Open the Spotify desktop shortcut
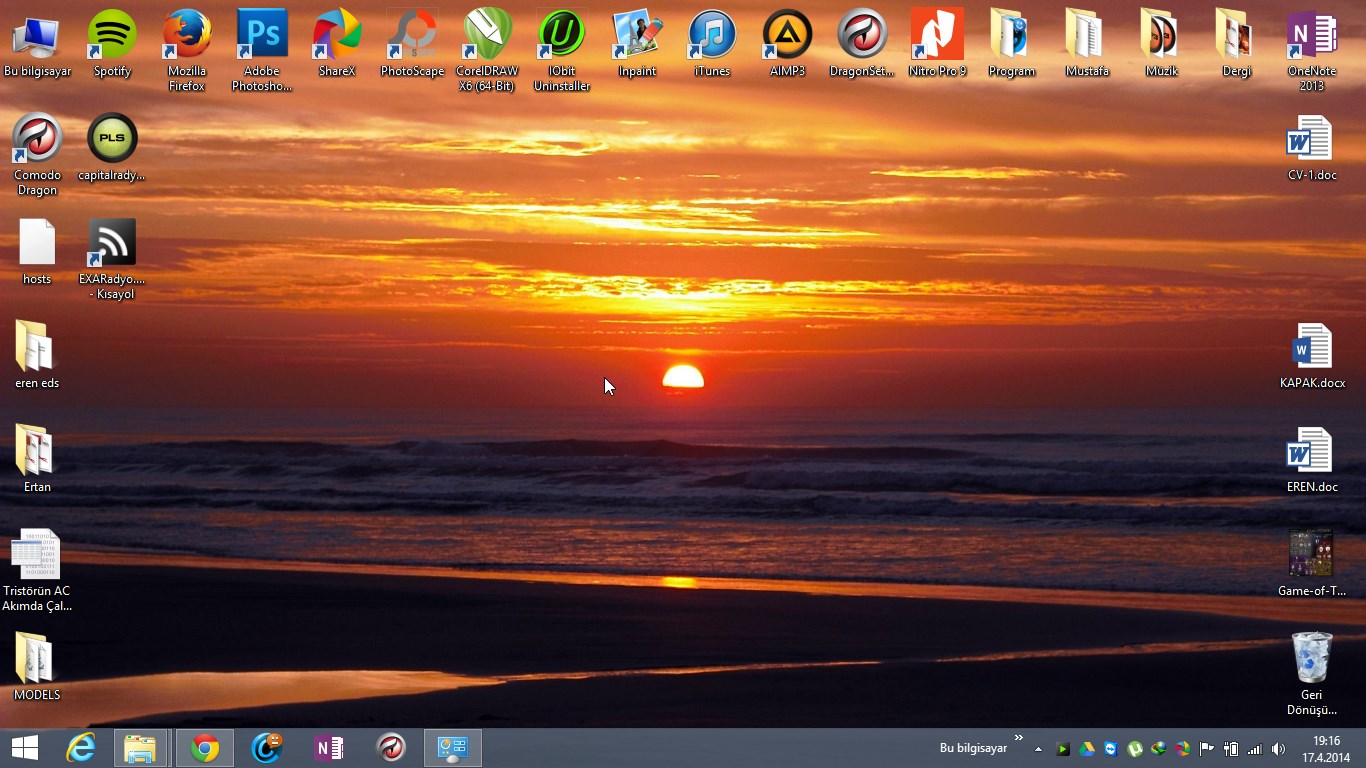The width and height of the screenshot is (1366, 768). pos(112,44)
